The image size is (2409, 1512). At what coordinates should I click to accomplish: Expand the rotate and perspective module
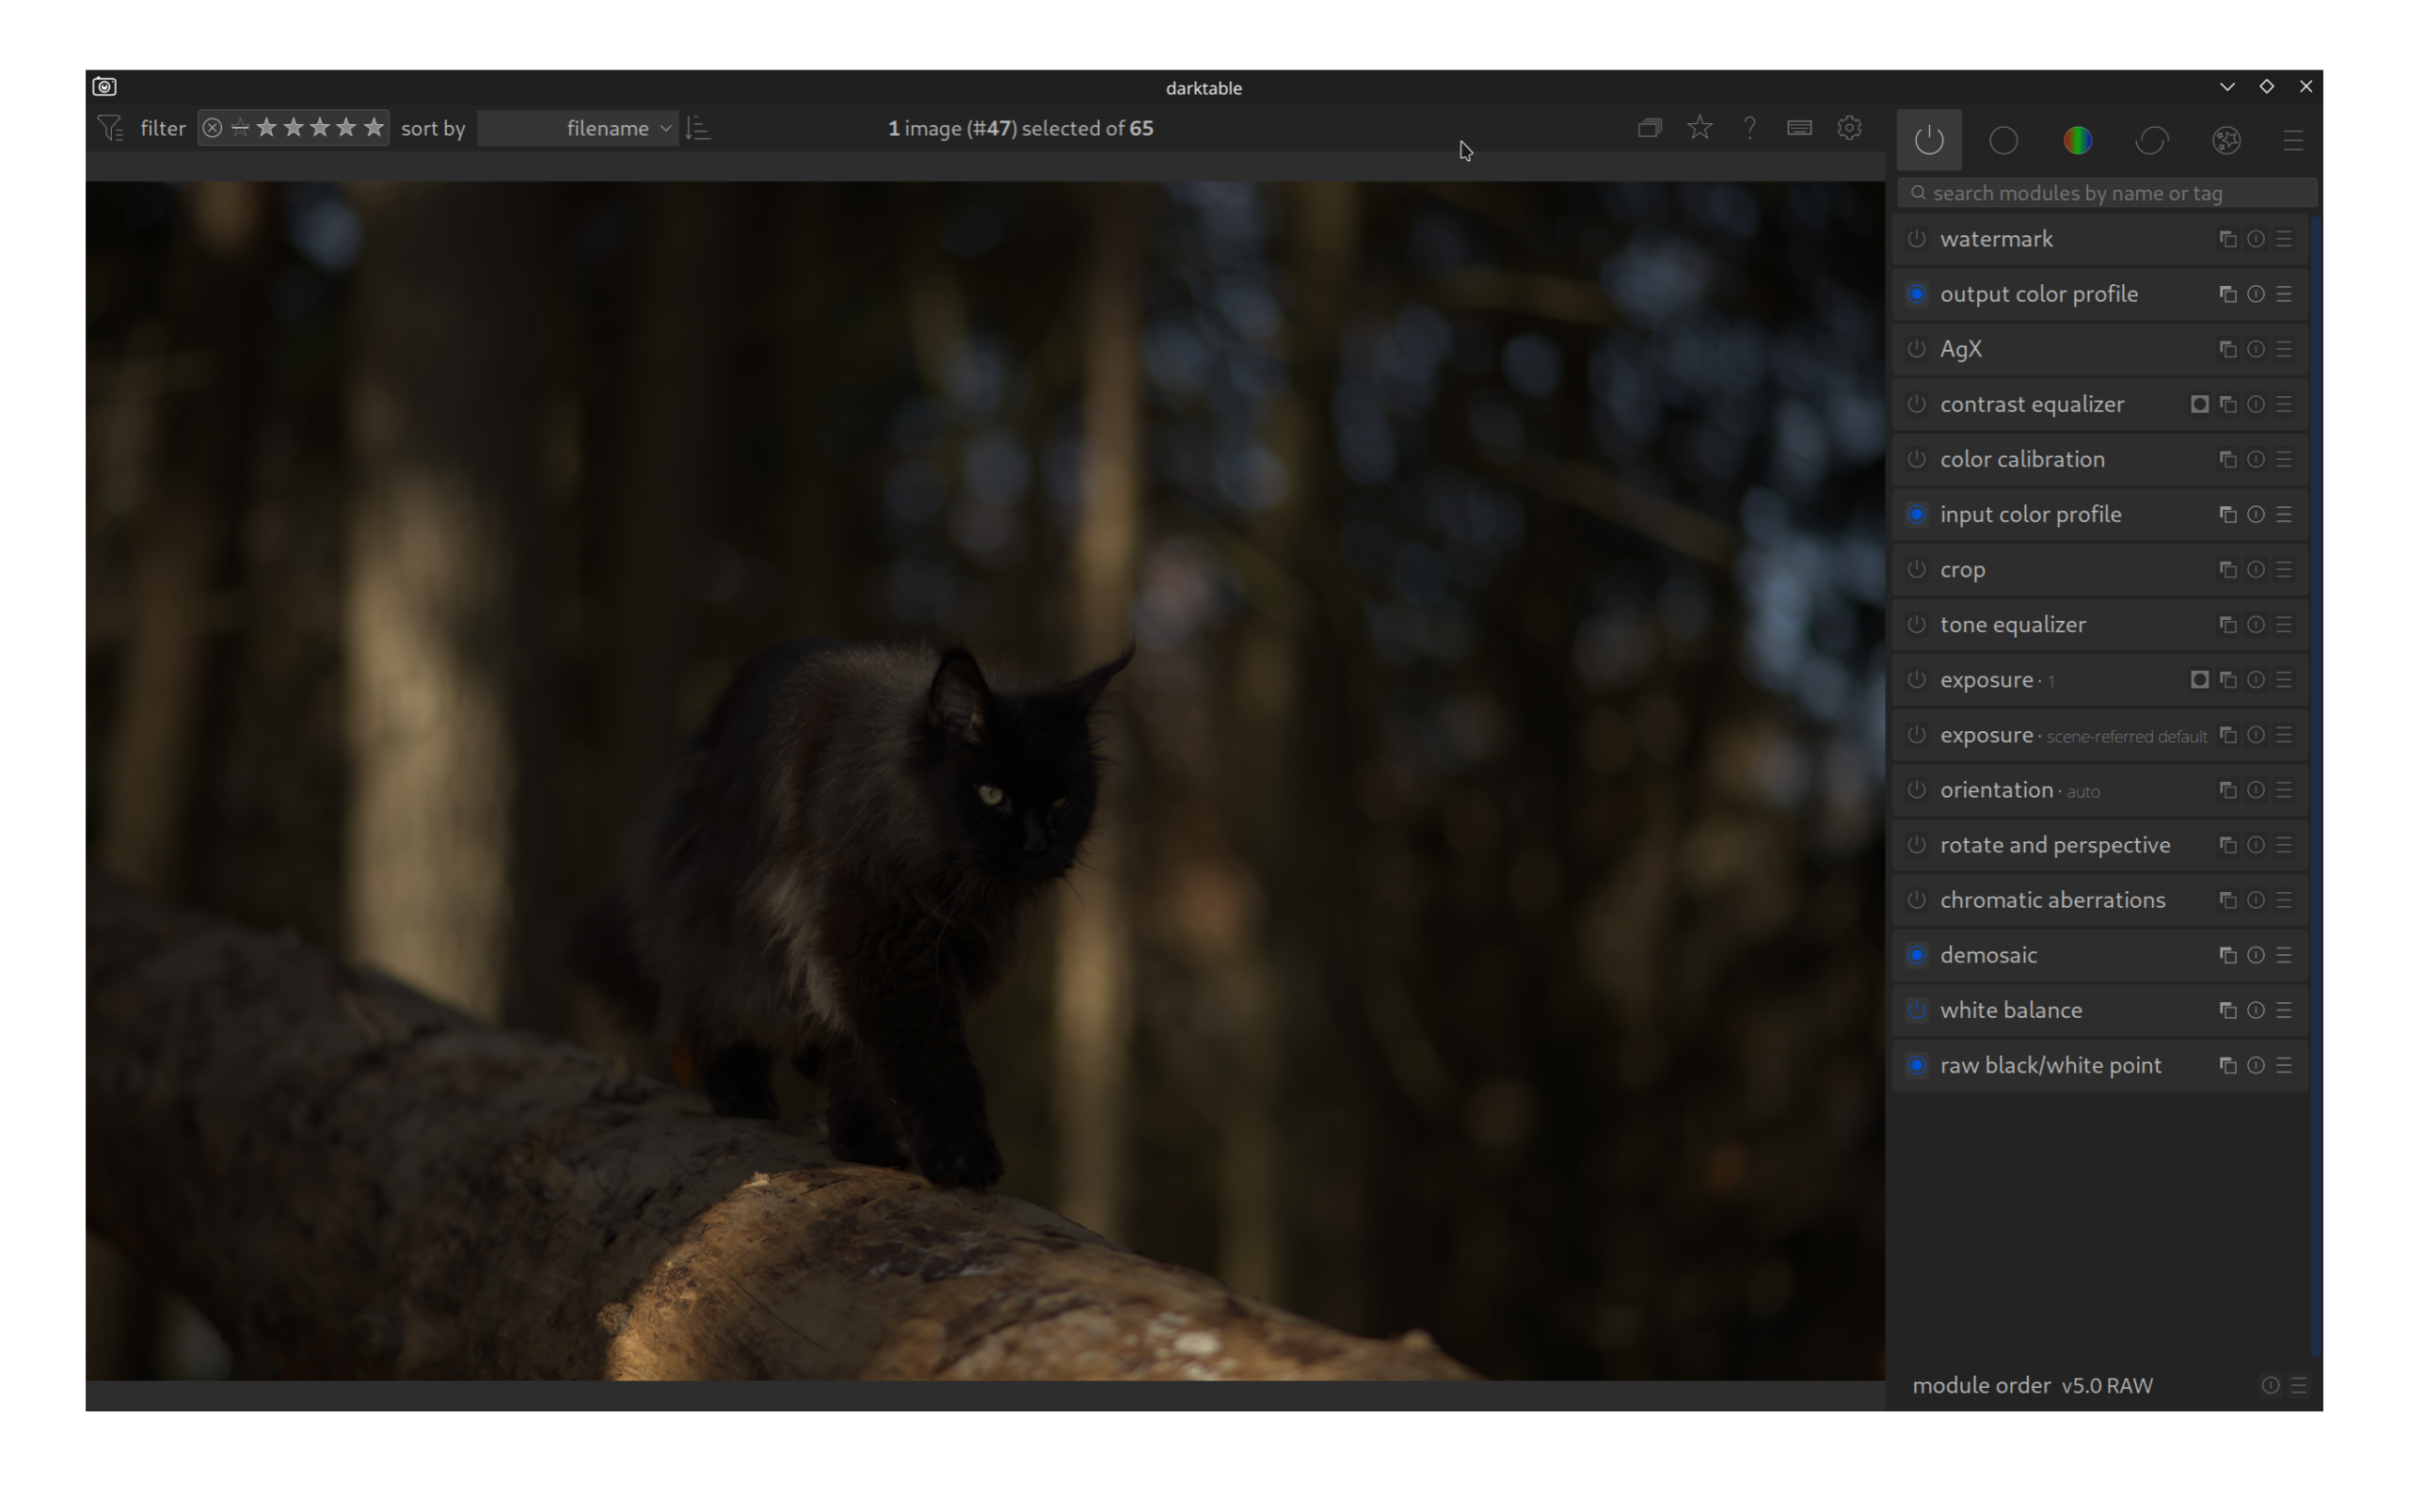tap(2054, 845)
